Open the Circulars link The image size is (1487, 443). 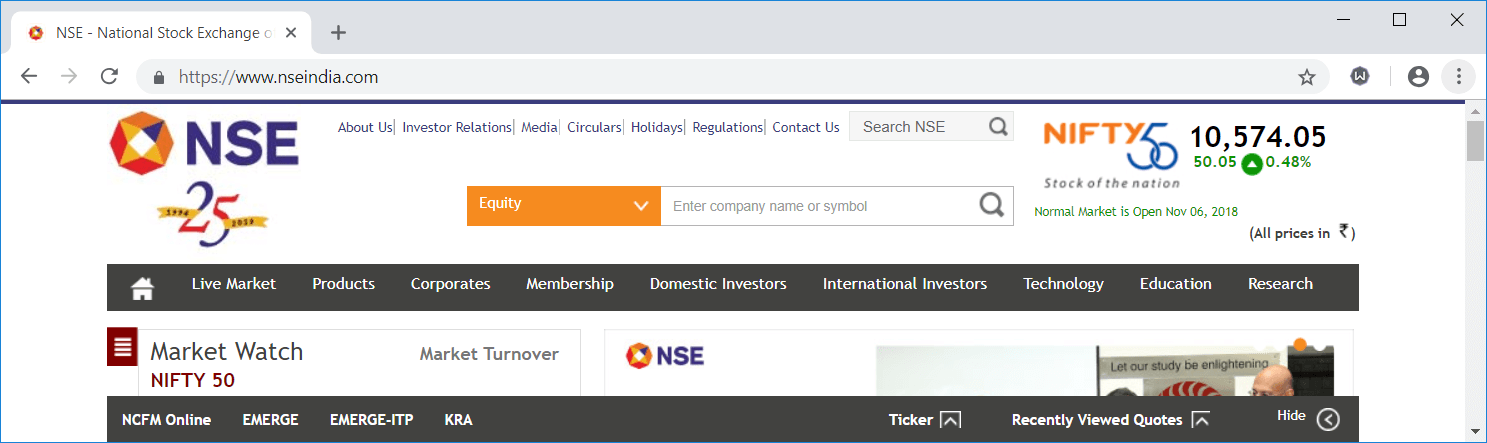(x=594, y=127)
